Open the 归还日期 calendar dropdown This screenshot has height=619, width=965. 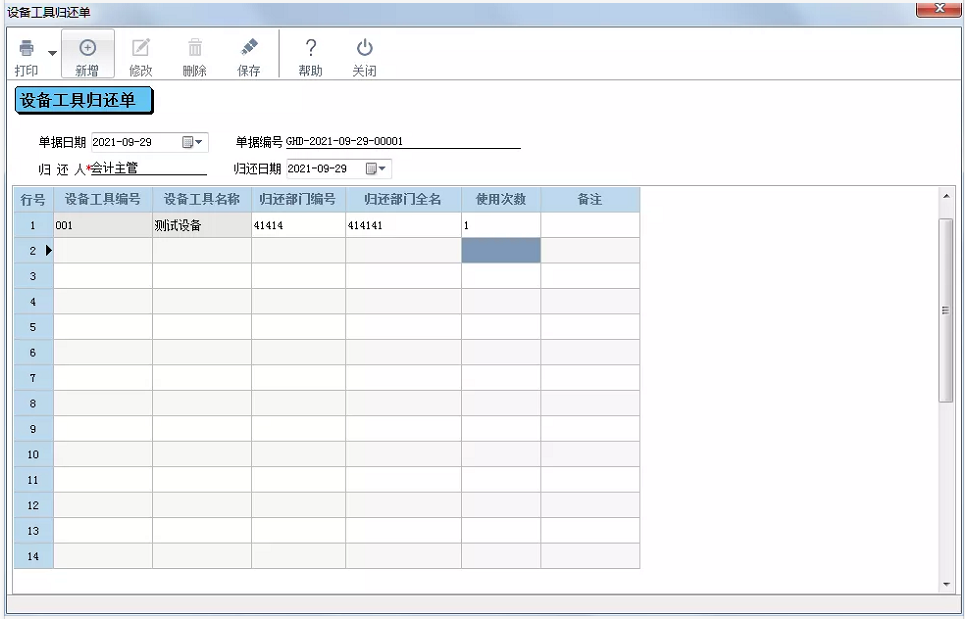click(376, 169)
